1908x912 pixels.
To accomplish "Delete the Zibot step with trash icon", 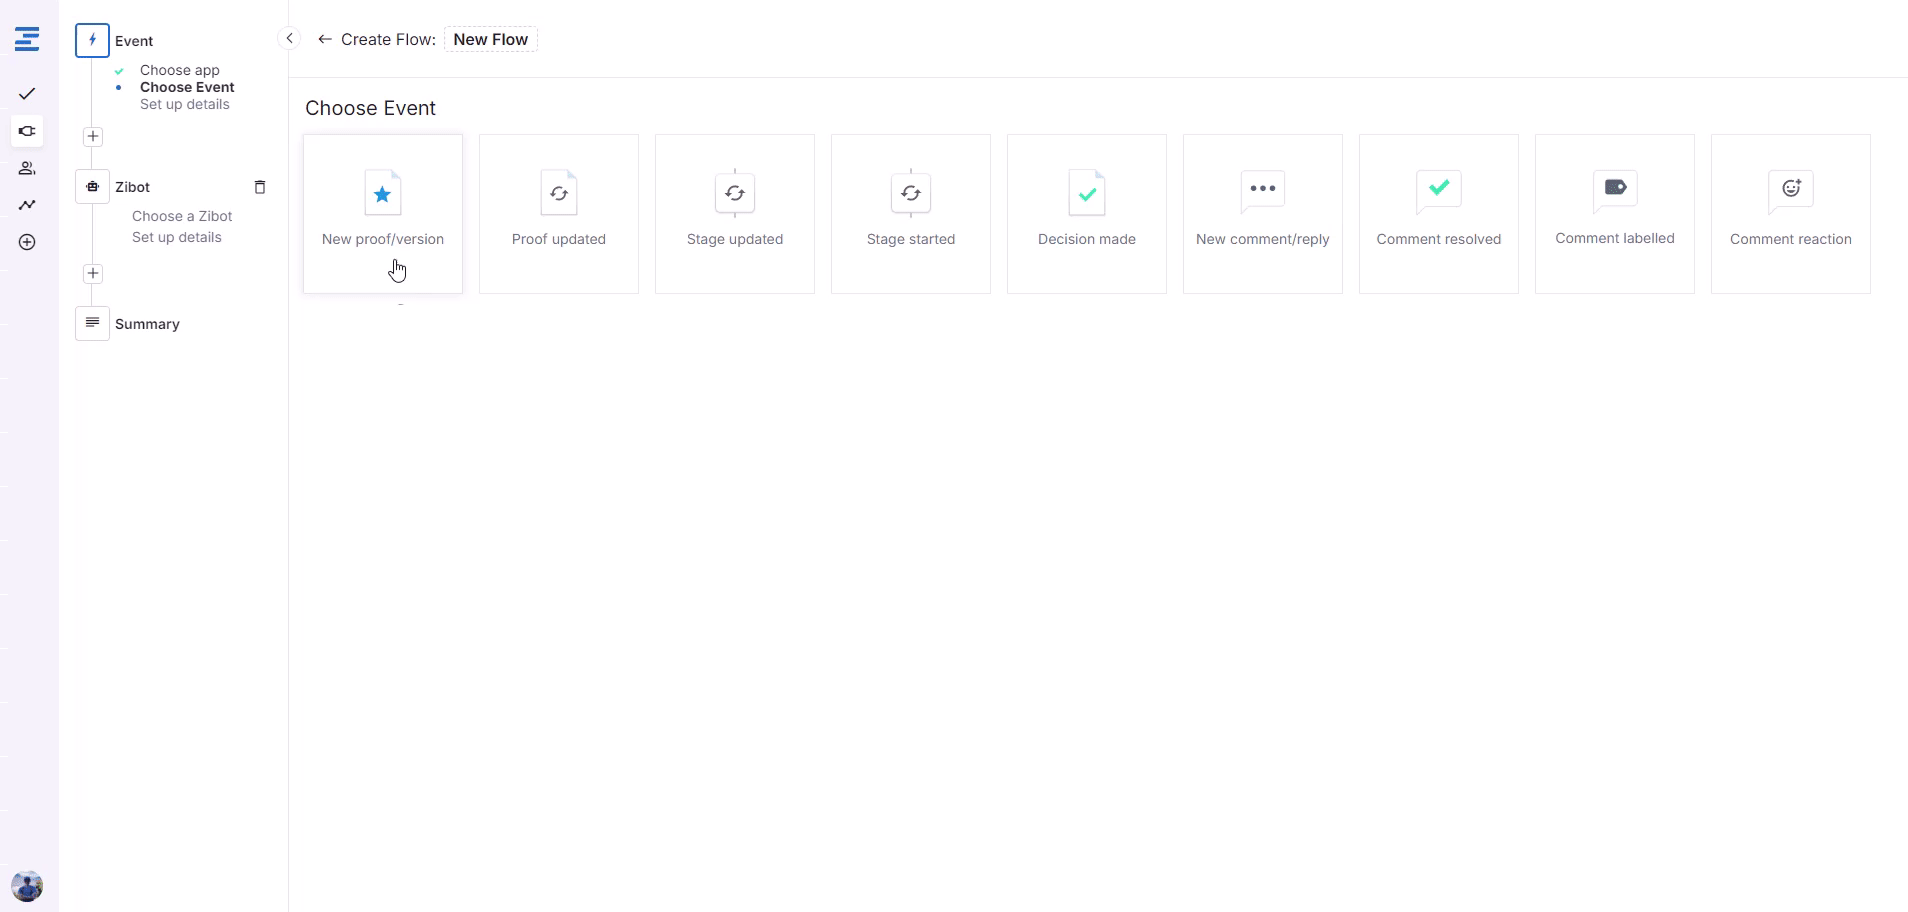I will (x=260, y=187).
